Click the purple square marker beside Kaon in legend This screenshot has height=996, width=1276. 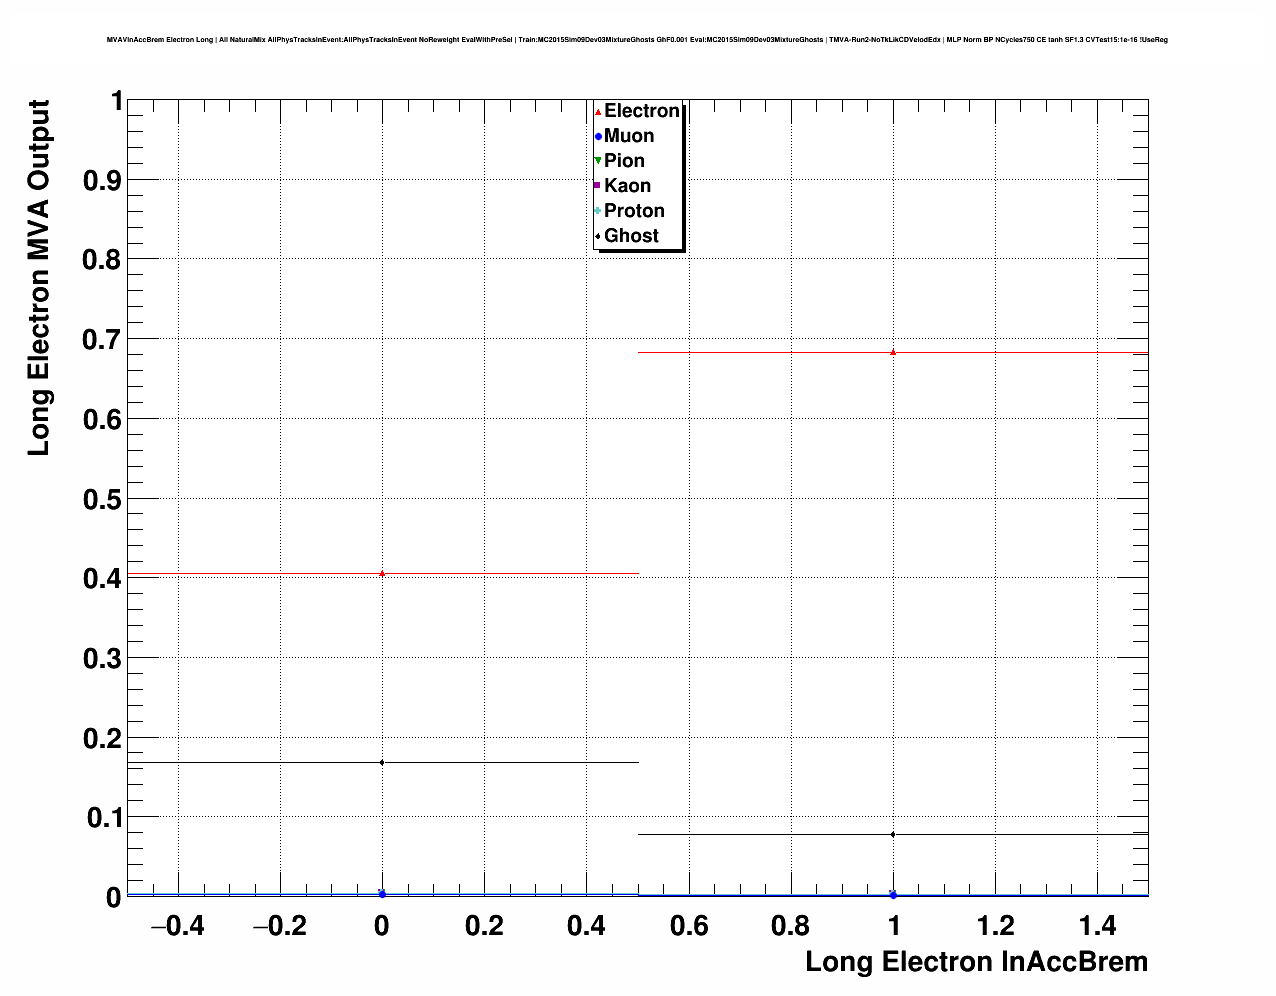[x=598, y=186]
